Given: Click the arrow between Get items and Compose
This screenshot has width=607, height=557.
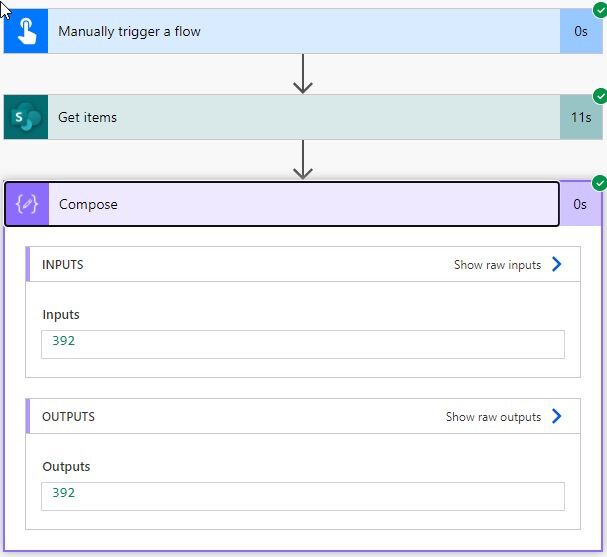Looking at the screenshot, I should tap(303, 160).
